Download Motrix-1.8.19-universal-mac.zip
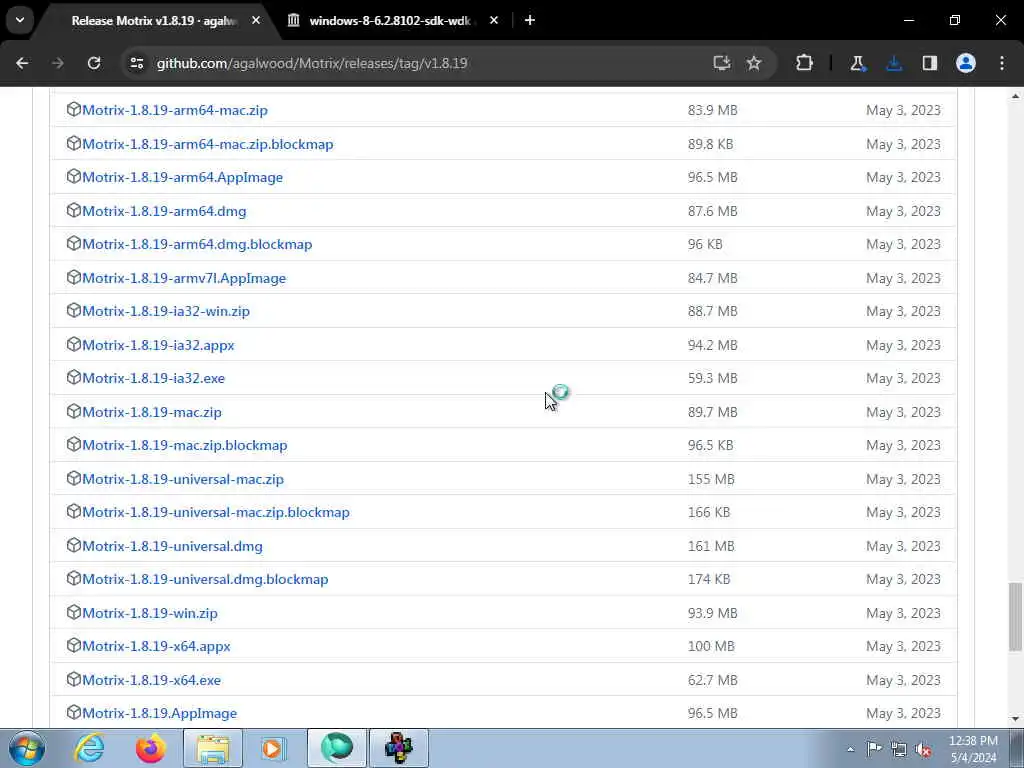 [x=183, y=479]
